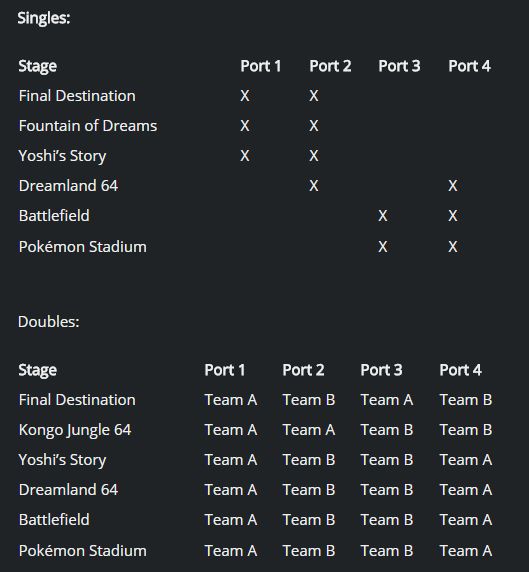The width and height of the screenshot is (529, 572).
Task: Click Team A for Dreamland 64 Port 4
Action: pos(466,490)
